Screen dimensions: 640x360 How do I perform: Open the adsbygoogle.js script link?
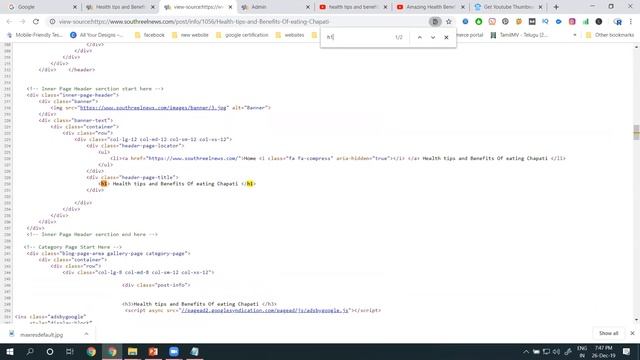tap(264, 310)
